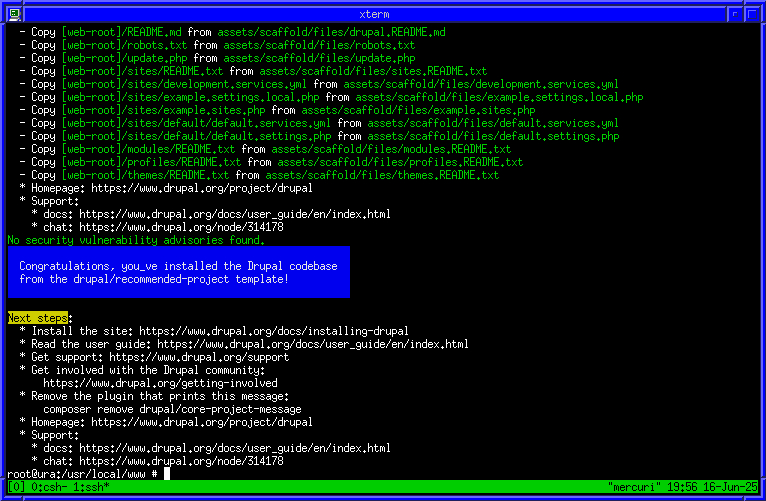
Task: Click [web-root]/themes/README.txt path
Action: (145, 175)
